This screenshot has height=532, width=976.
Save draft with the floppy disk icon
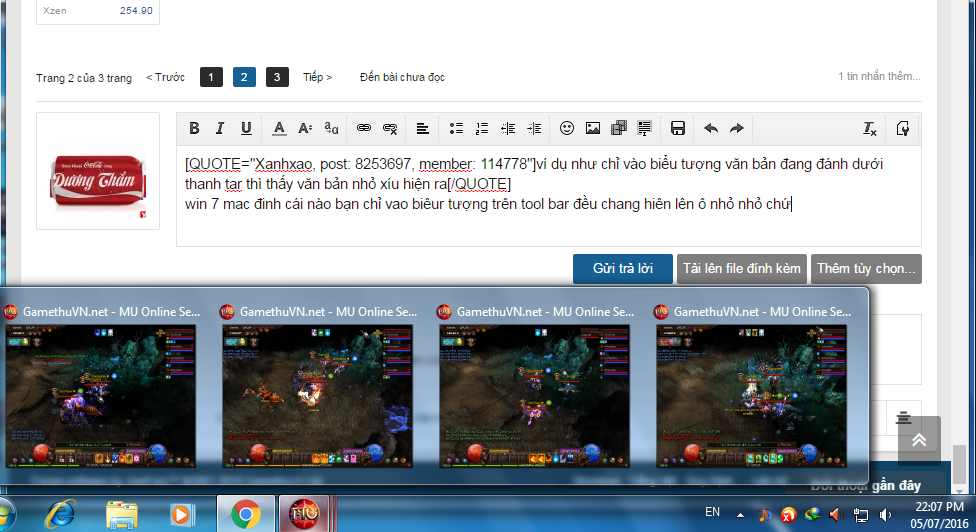[x=678, y=128]
